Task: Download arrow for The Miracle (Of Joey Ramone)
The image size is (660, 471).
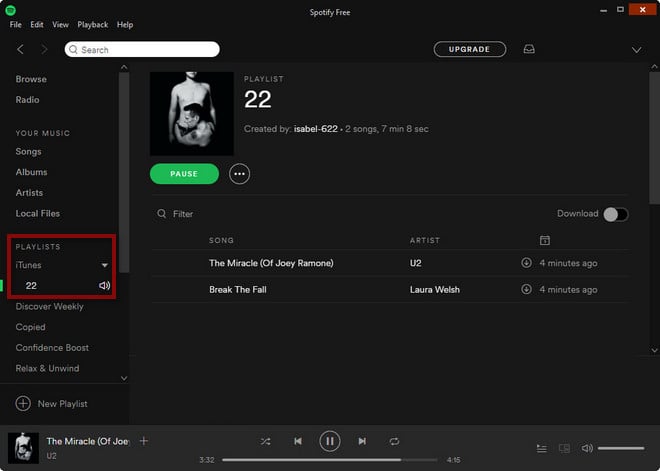Action: click(526, 263)
